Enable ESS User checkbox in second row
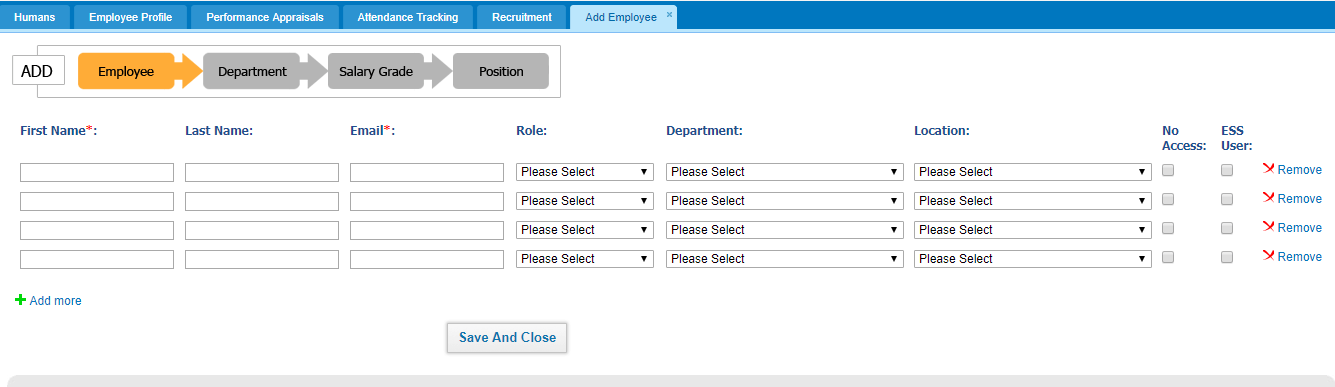1335x387 pixels. (1227, 200)
